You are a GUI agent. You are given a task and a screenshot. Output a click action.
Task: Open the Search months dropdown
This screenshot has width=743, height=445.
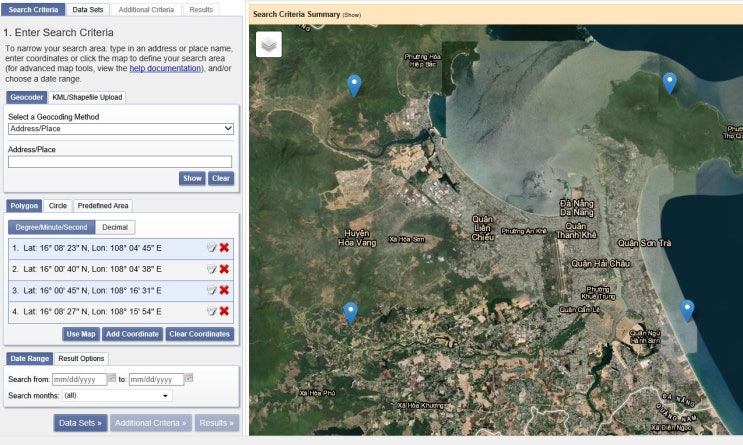(x=116, y=396)
